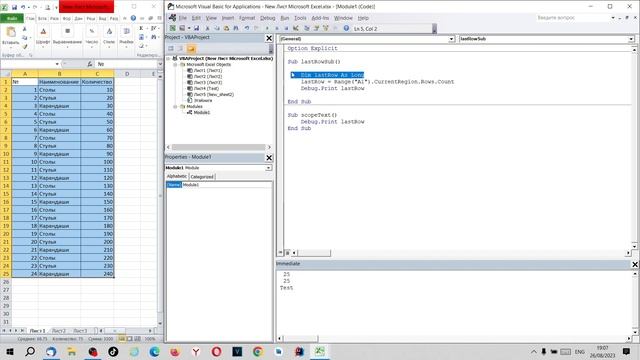Click Excel Format Painter brush icon
This screenshot has width=640, height=360.
24,47
